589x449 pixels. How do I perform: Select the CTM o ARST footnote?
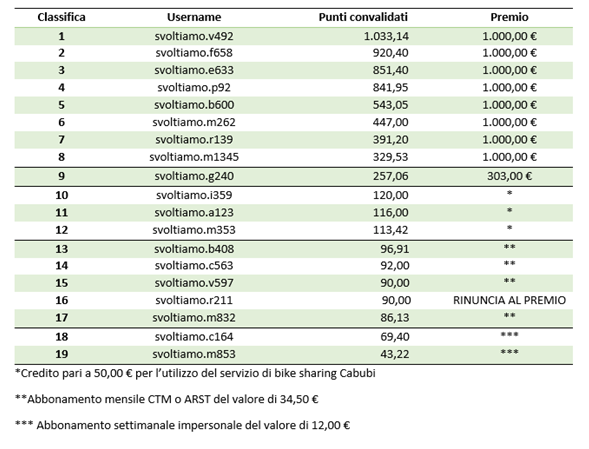[x=167, y=399]
